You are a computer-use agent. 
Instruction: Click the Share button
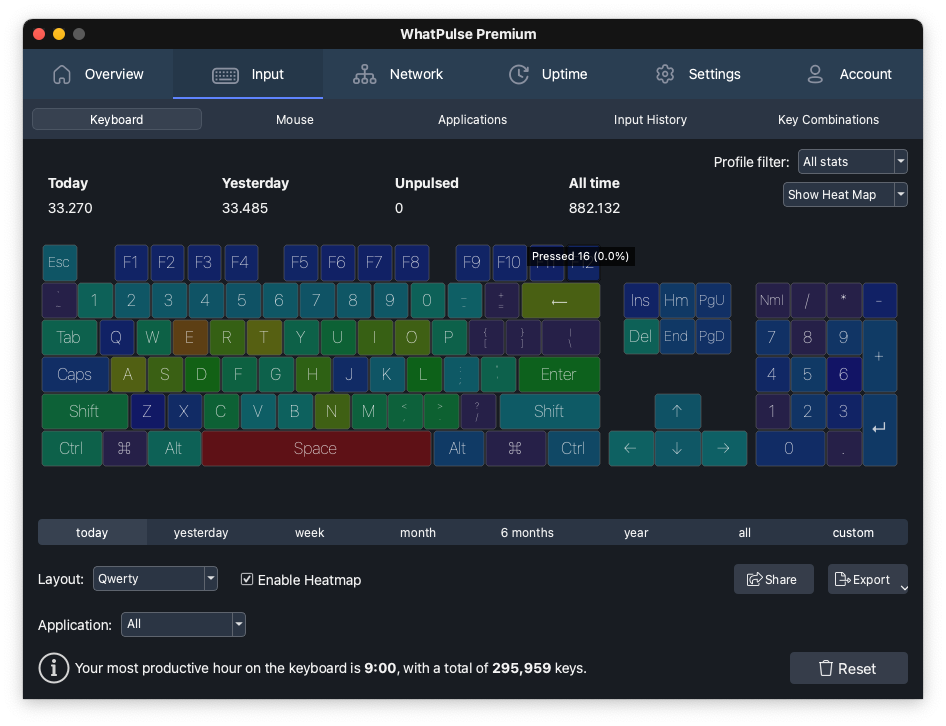click(773, 579)
